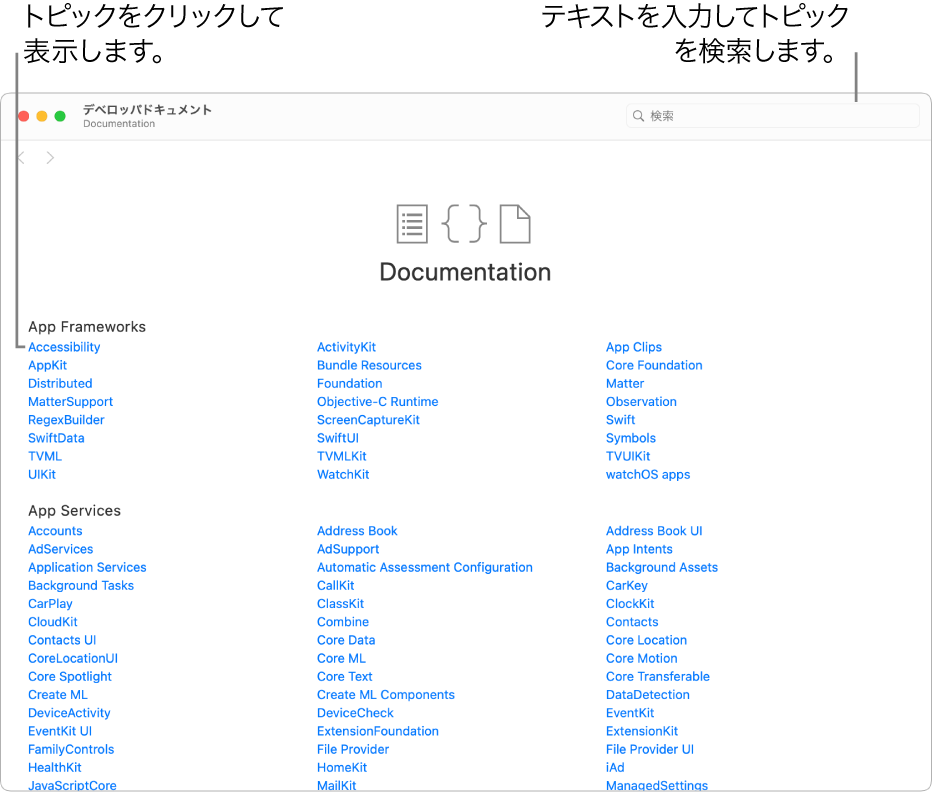Open the TVML link
This screenshot has height=793, width=934.
[x=45, y=456]
